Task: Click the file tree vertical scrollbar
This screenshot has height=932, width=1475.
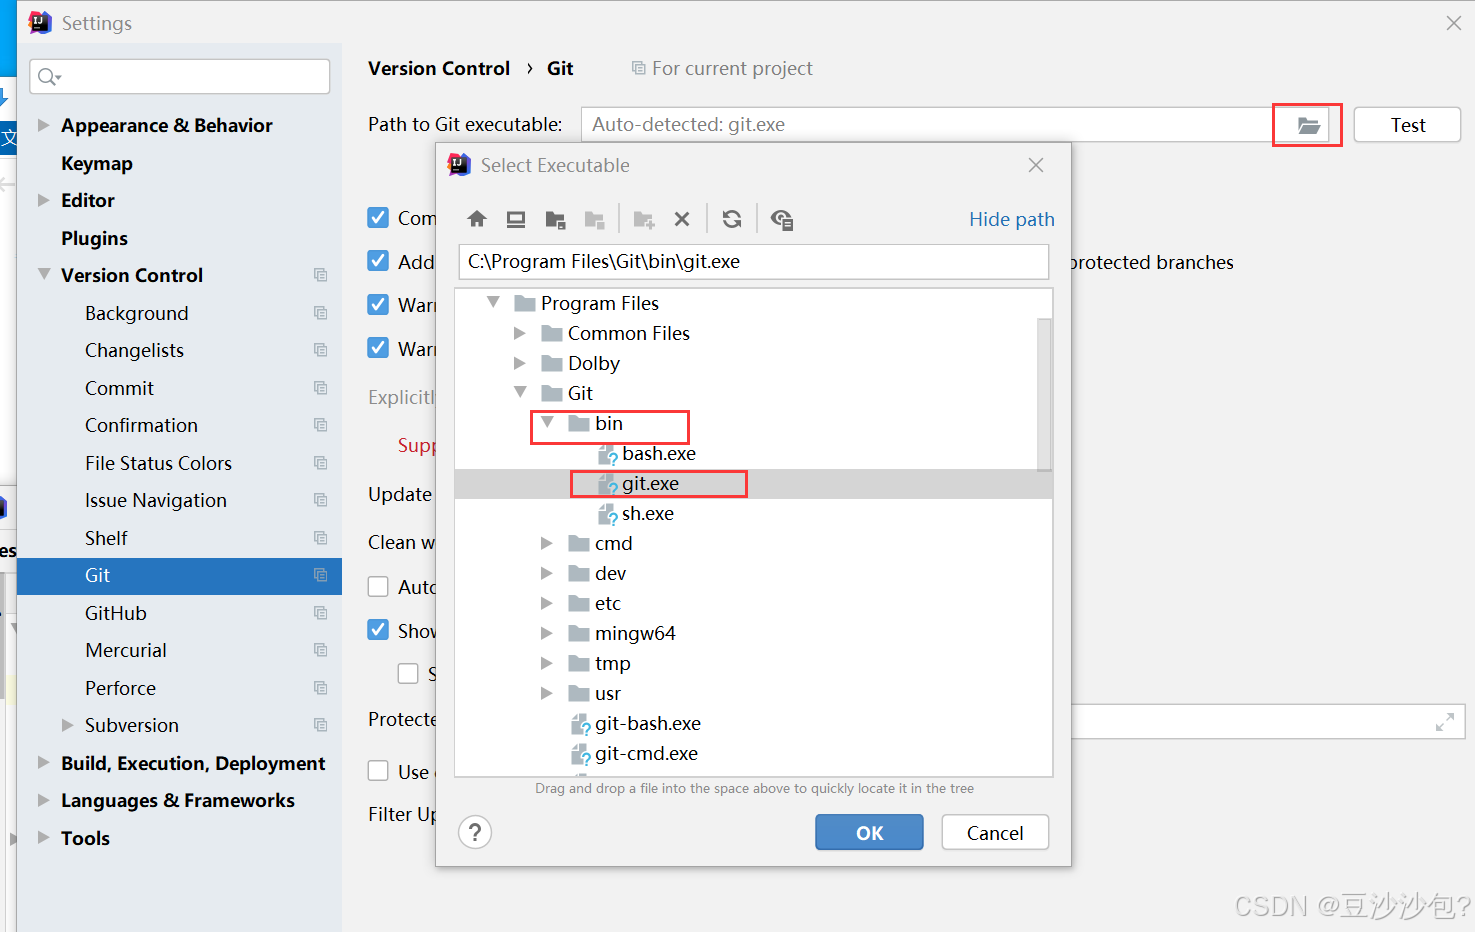Action: coord(1044,394)
